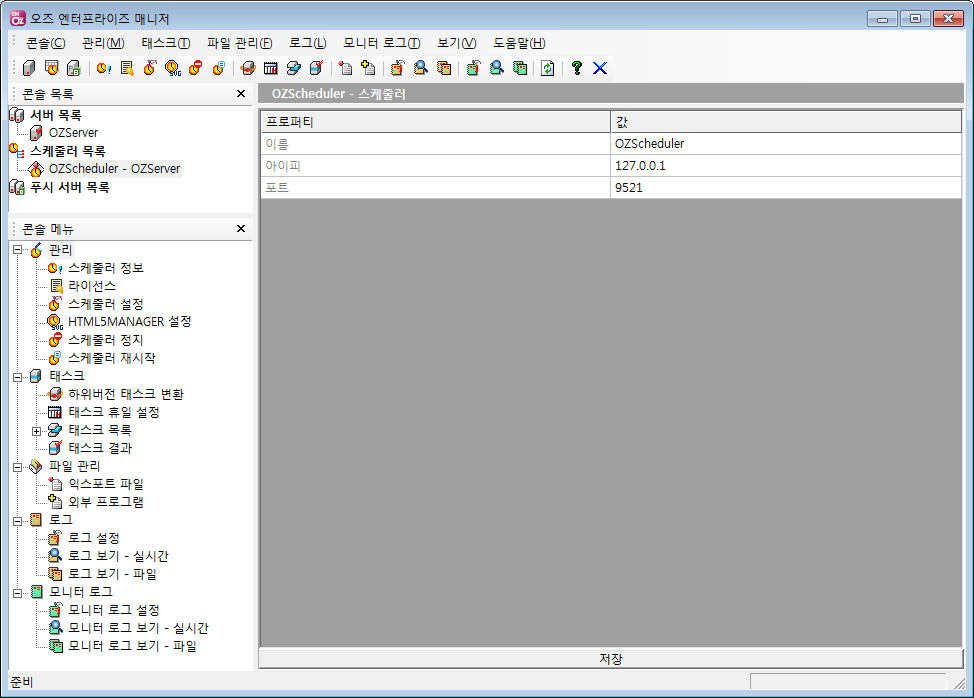974x698 pixels.
Task: Click the refresh toolbar icon
Action: (x=547, y=68)
